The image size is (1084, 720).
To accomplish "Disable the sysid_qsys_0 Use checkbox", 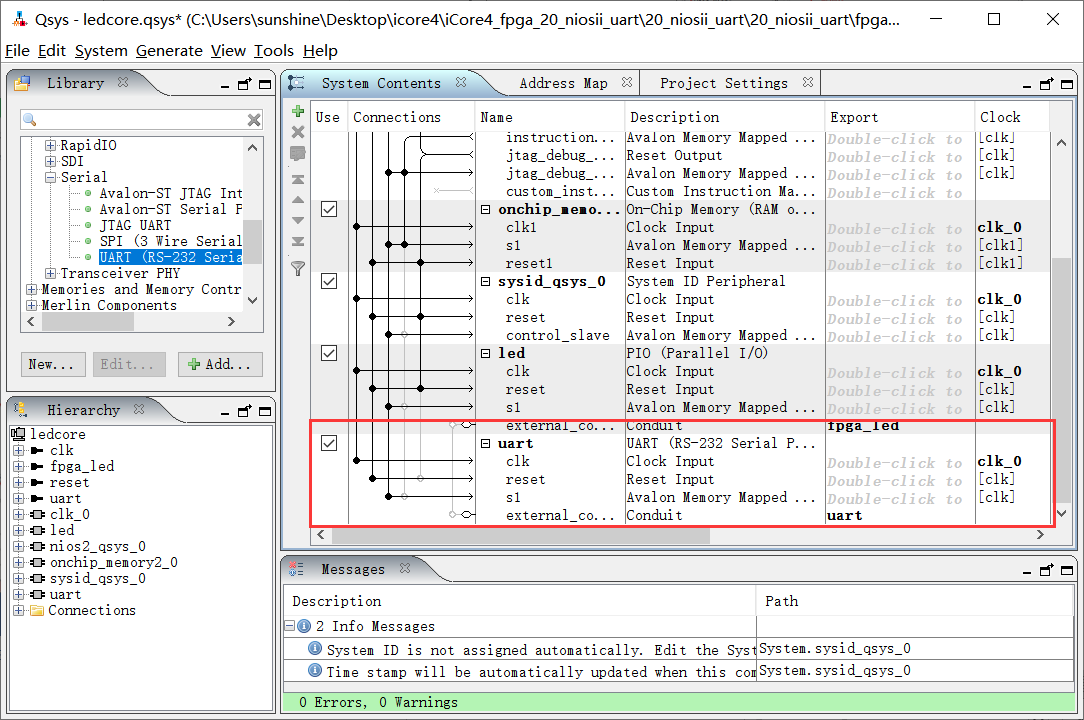I will click(328, 281).
